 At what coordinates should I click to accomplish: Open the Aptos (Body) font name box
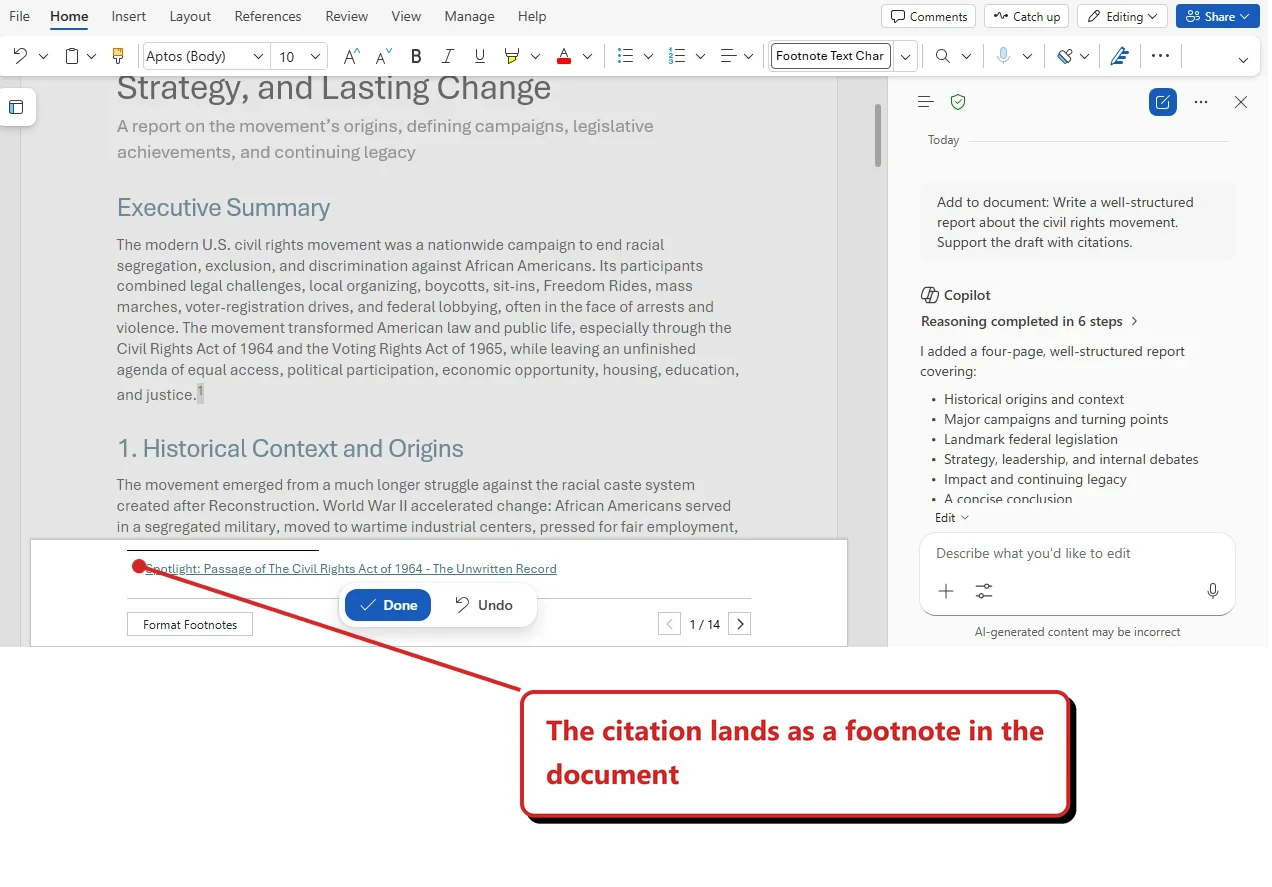205,56
